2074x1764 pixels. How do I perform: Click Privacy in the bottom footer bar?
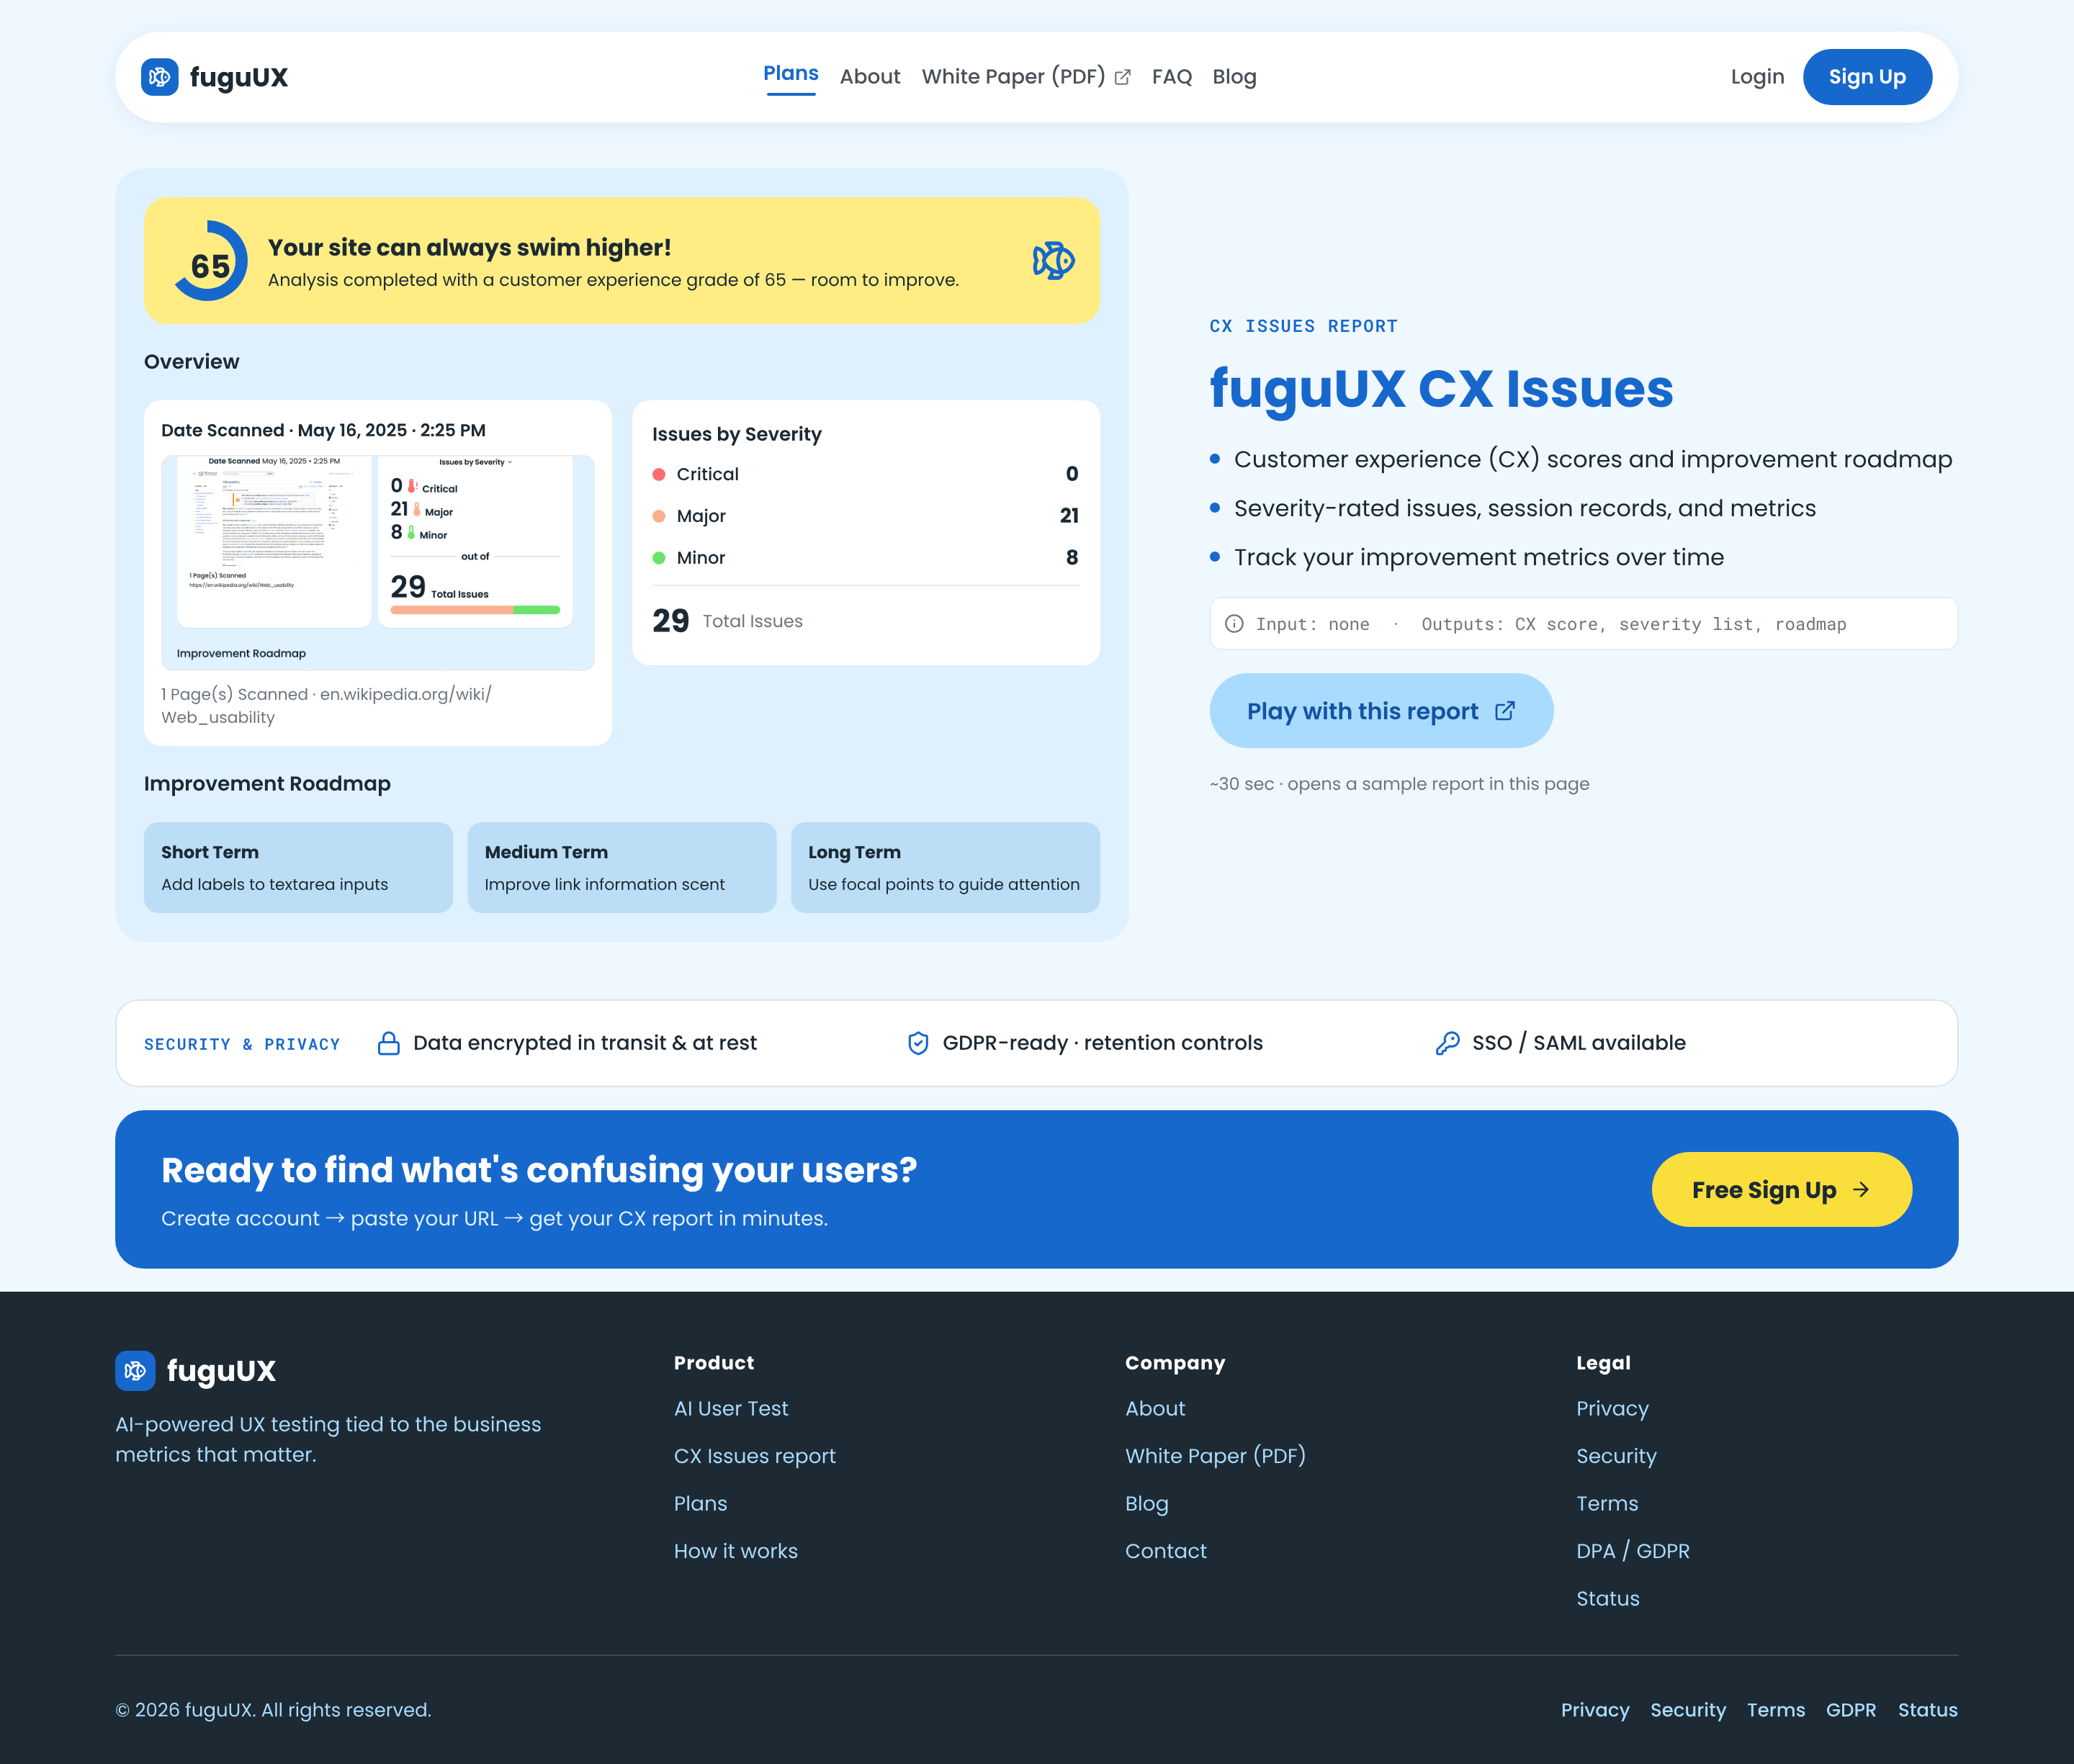point(1595,1710)
